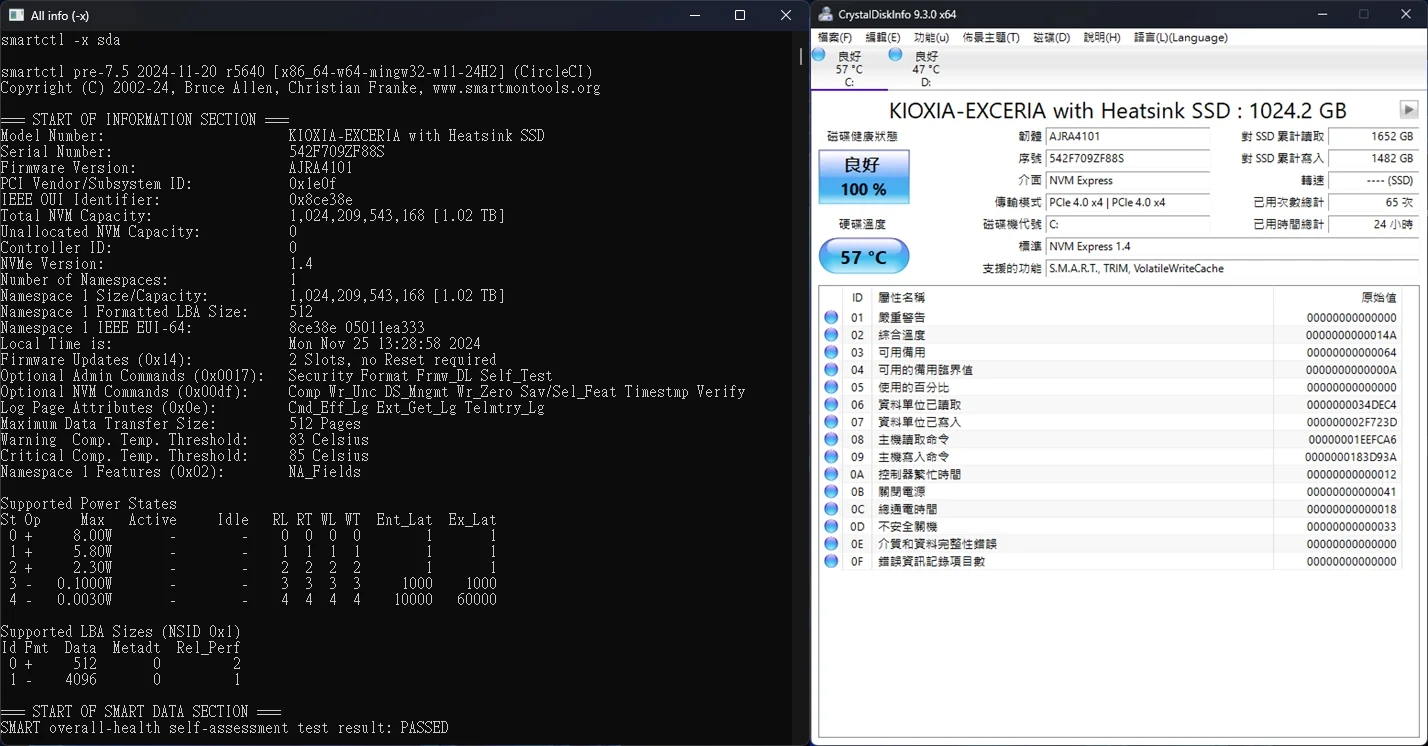The width and height of the screenshot is (1428, 746).
Task: Click the status orb for 可用備用 row 03
Action: 831,353
